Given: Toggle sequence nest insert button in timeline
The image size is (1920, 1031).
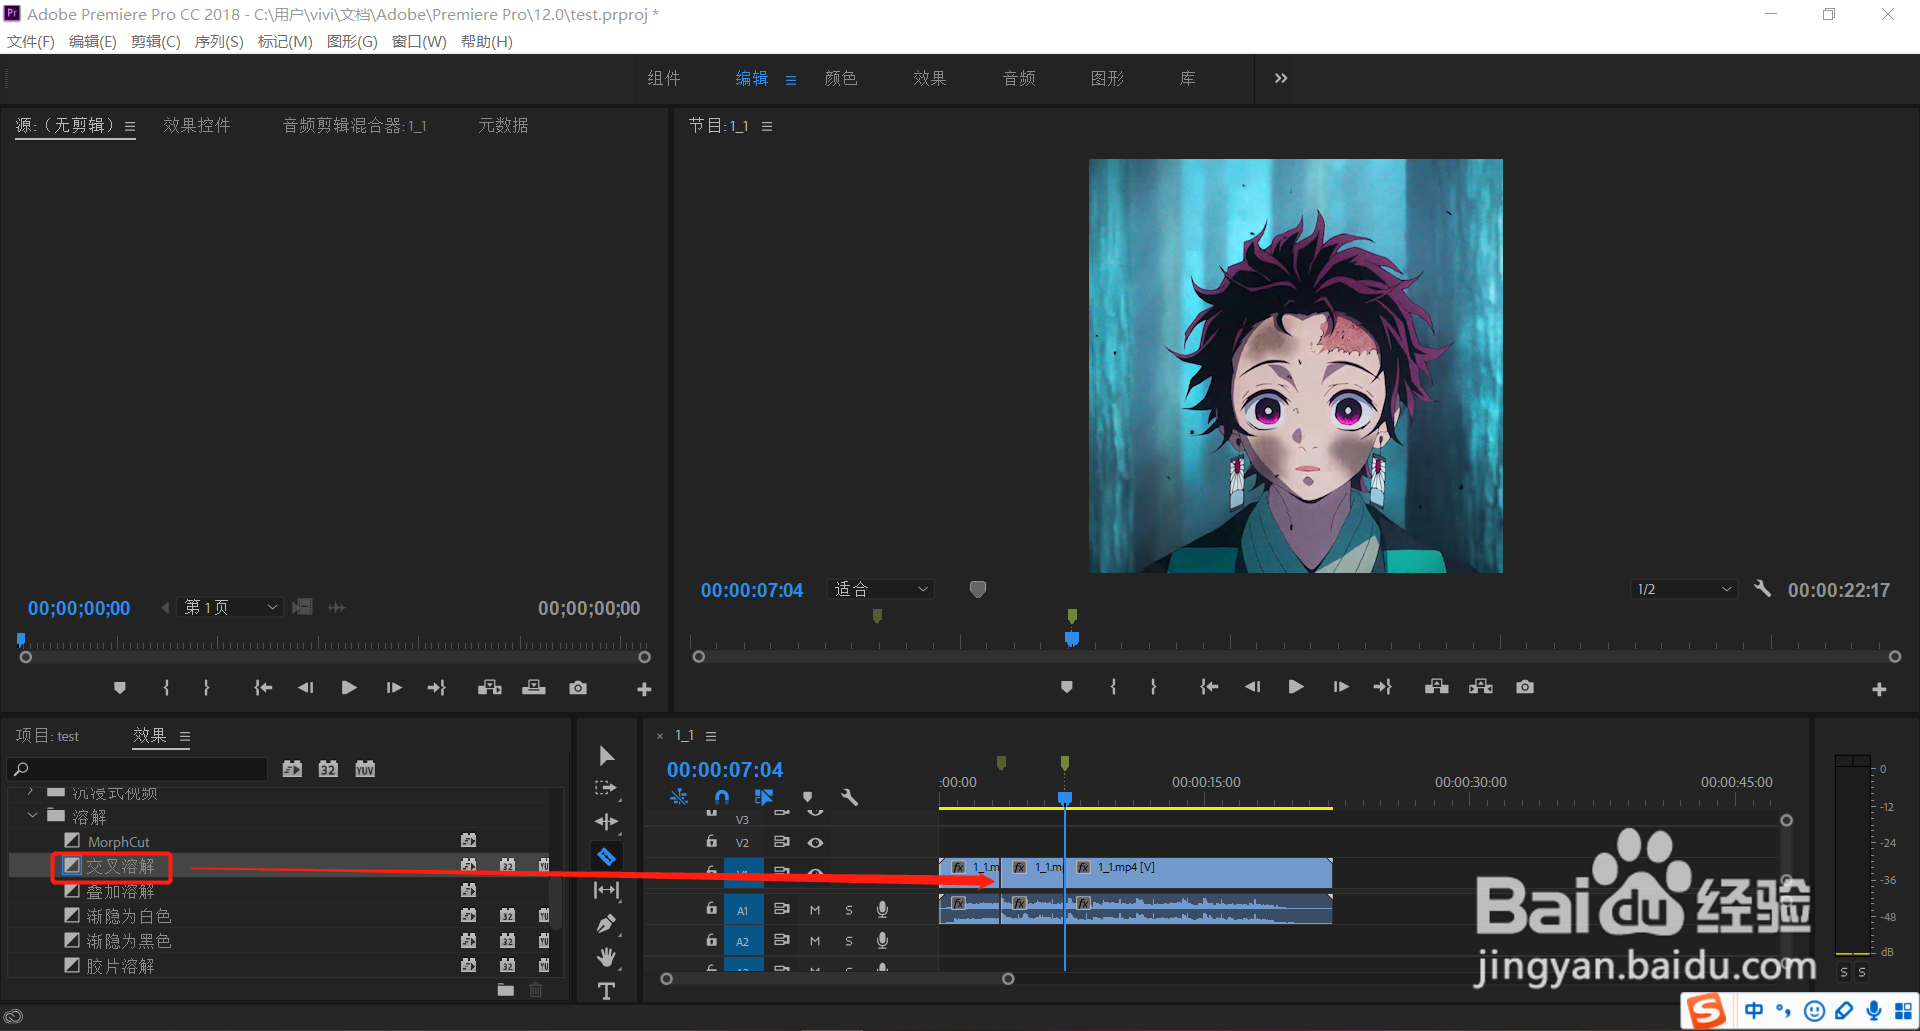Looking at the screenshot, I should tap(679, 797).
